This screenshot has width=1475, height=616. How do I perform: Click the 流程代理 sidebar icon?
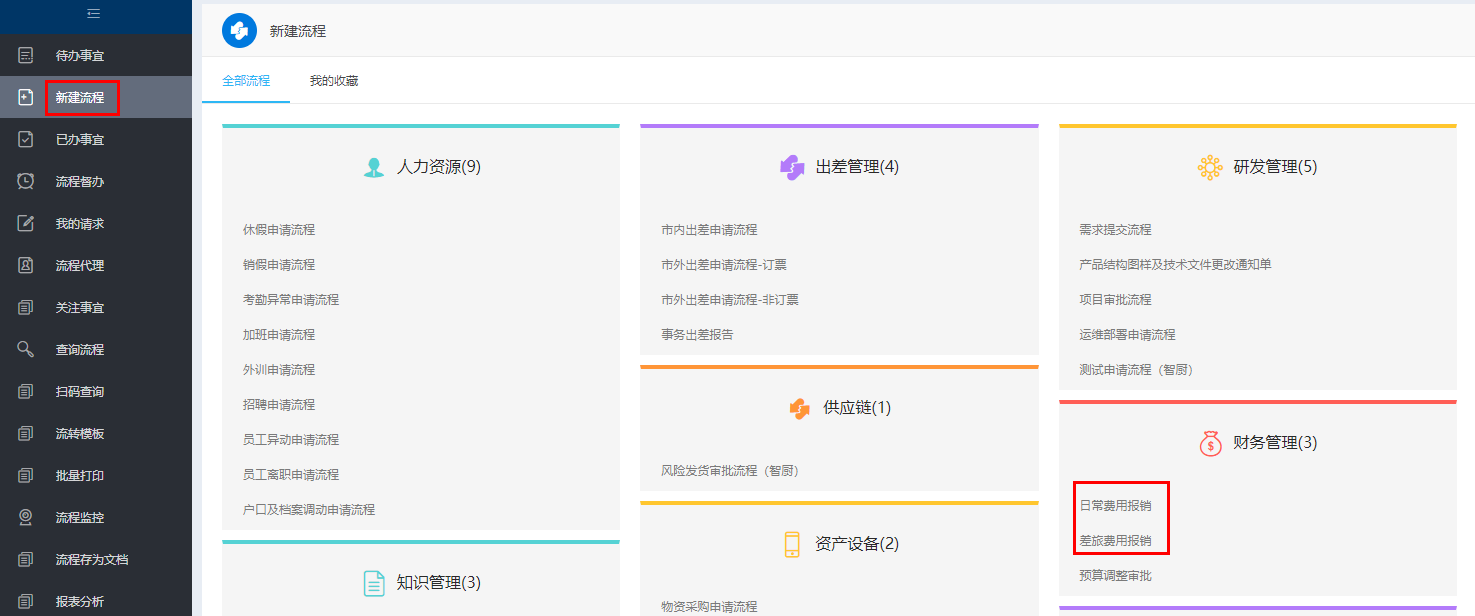click(26, 266)
